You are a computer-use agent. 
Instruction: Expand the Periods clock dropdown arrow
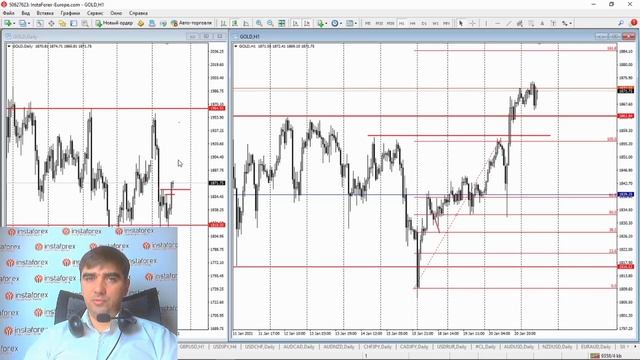[341, 23]
